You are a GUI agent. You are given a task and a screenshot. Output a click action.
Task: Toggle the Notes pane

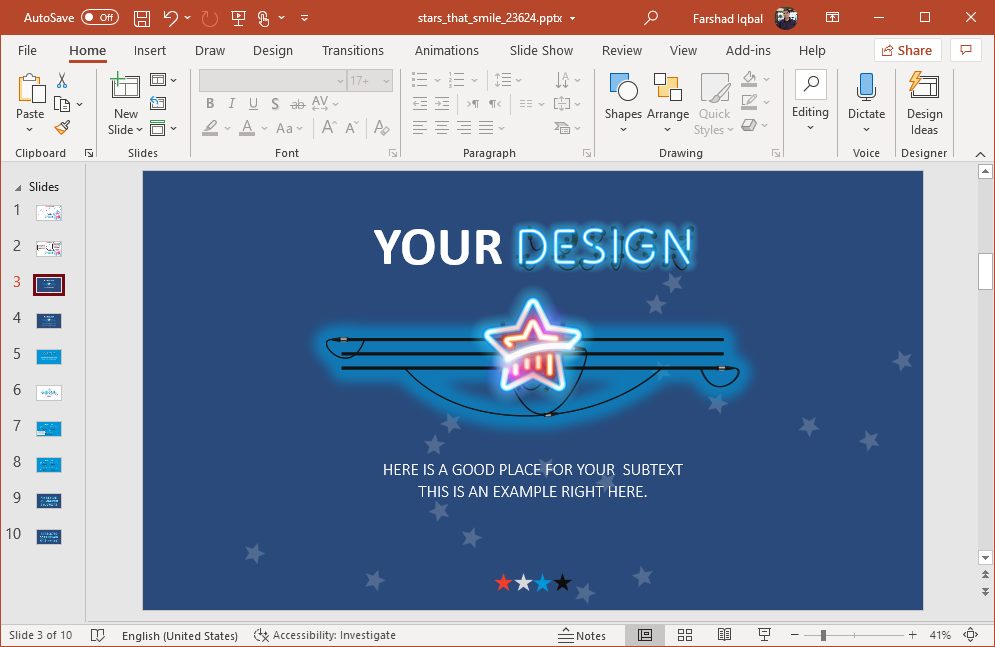(582, 635)
